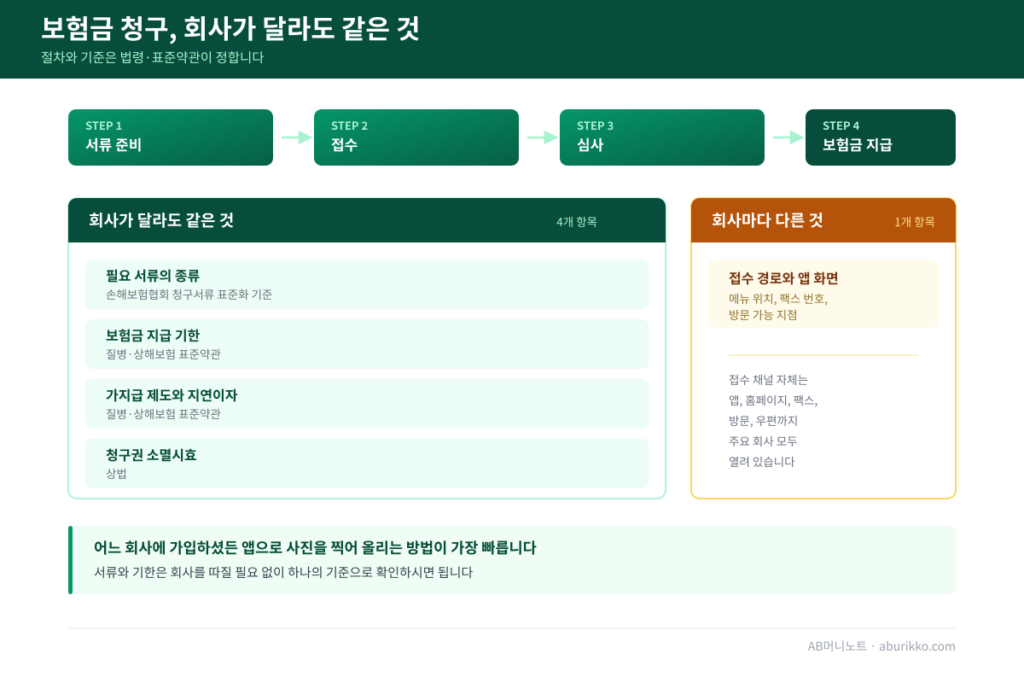Click the 회사마다 다른 것 panel header

click(823, 221)
